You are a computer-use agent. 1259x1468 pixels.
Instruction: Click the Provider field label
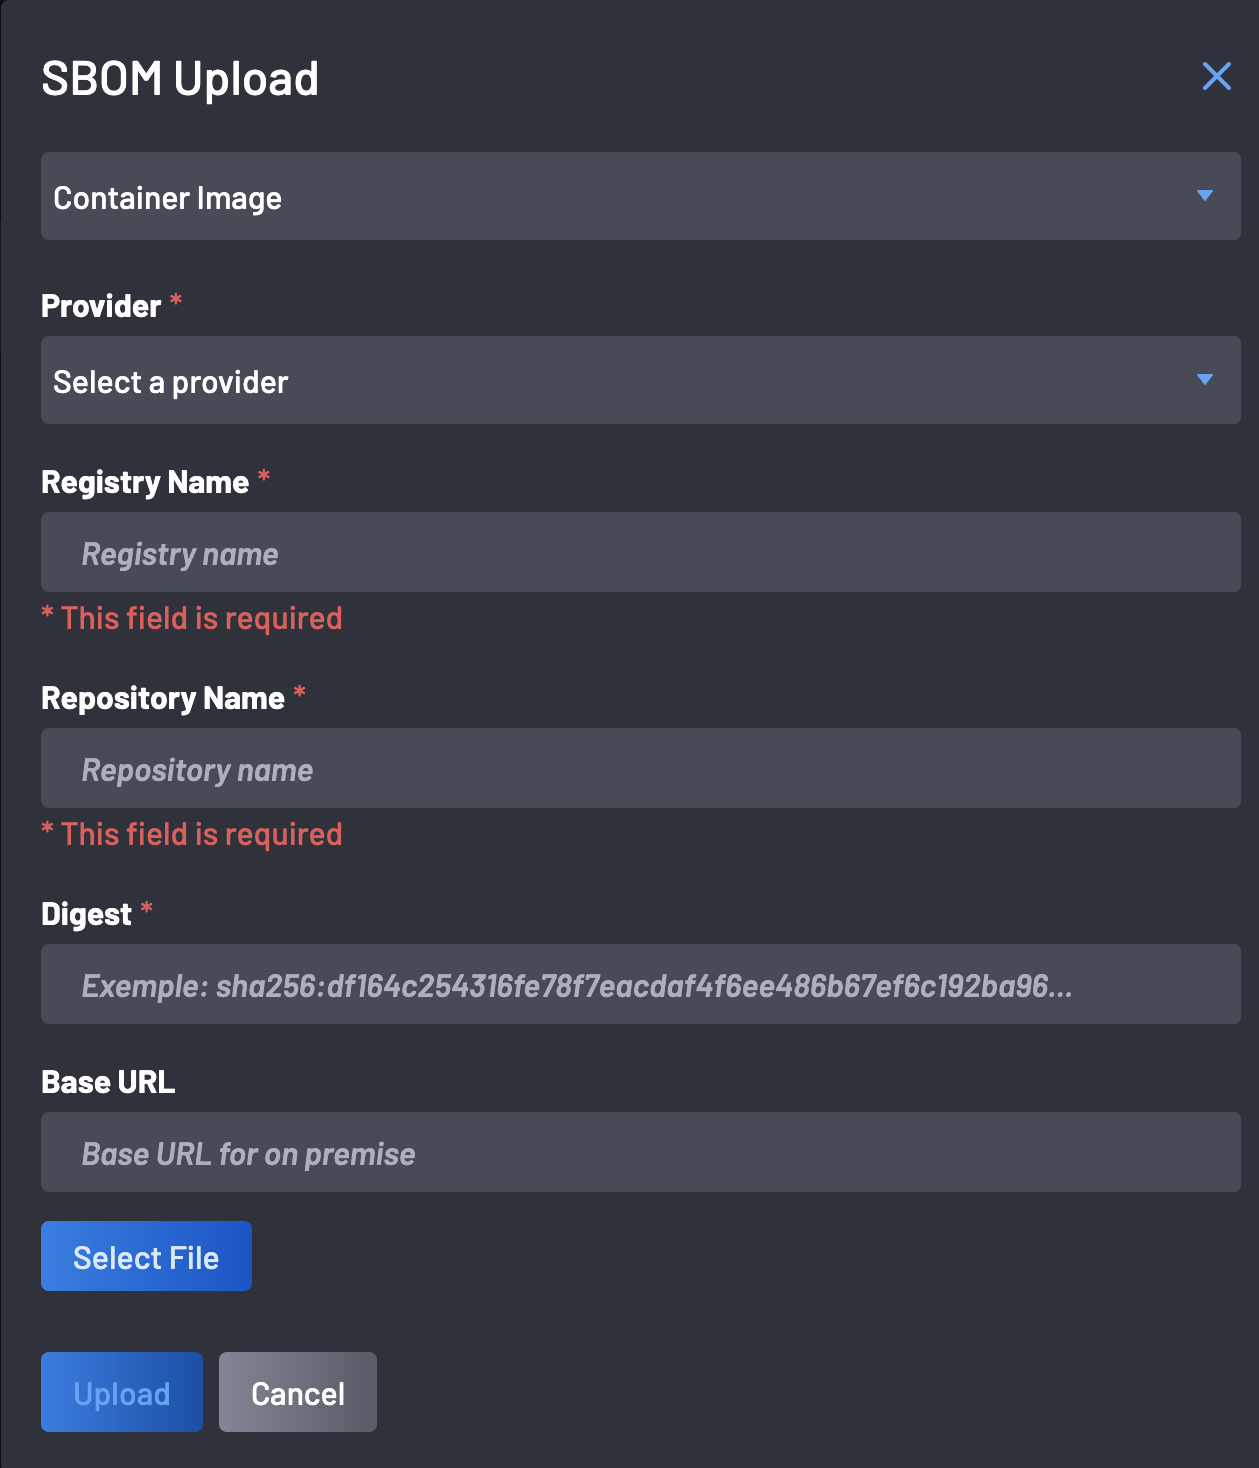tap(101, 306)
